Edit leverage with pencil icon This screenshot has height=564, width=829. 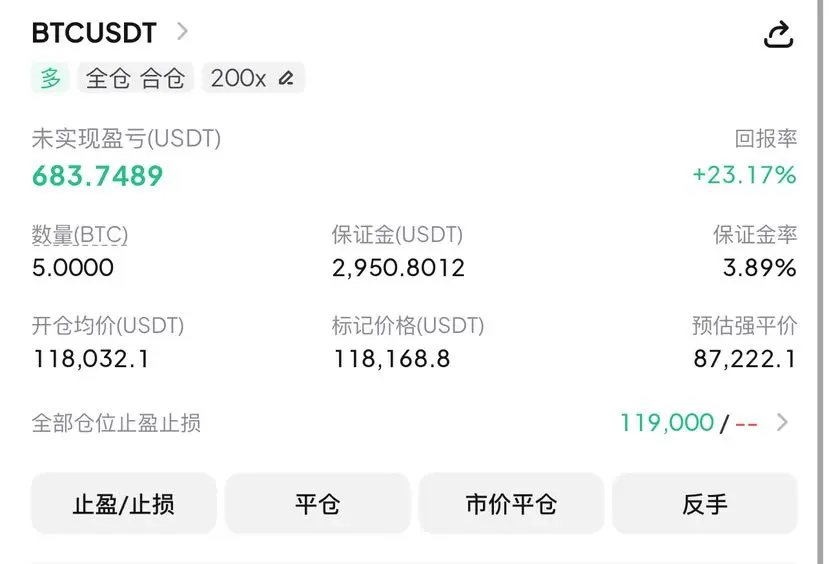coord(286,78)
